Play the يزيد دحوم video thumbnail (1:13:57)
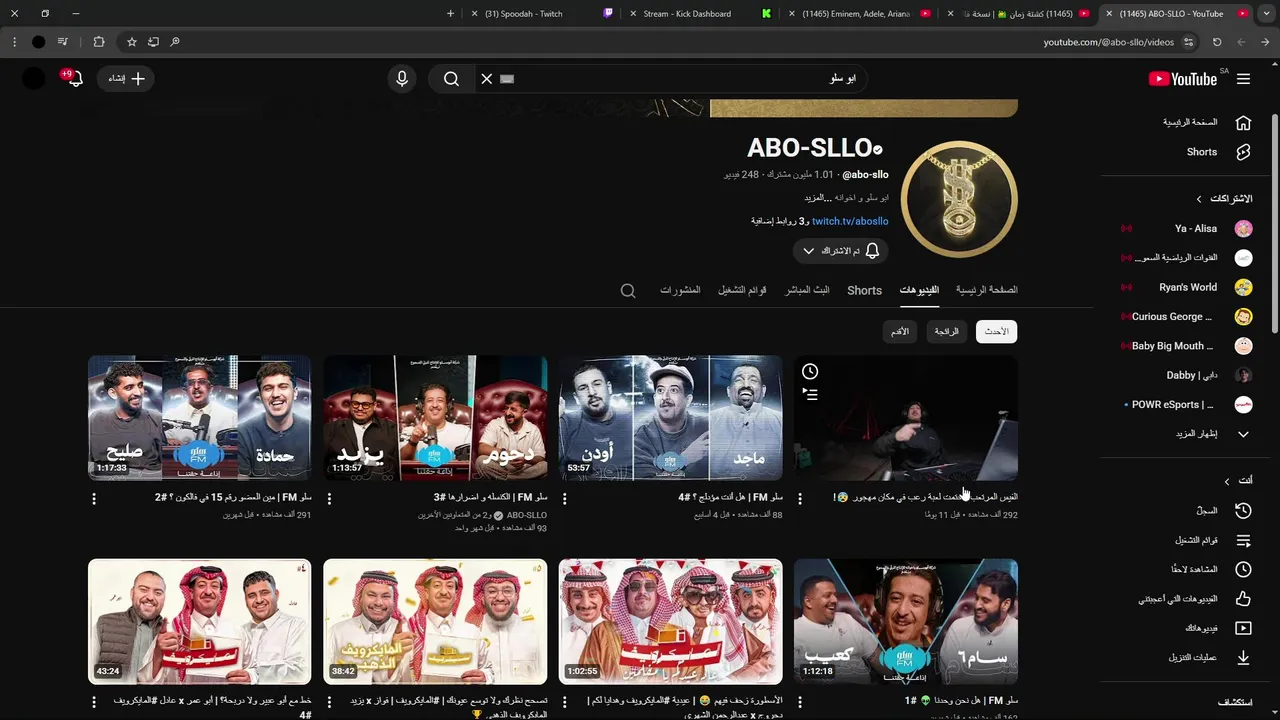This screenshot has width=1280, height=720. click(x=435, y=418)
